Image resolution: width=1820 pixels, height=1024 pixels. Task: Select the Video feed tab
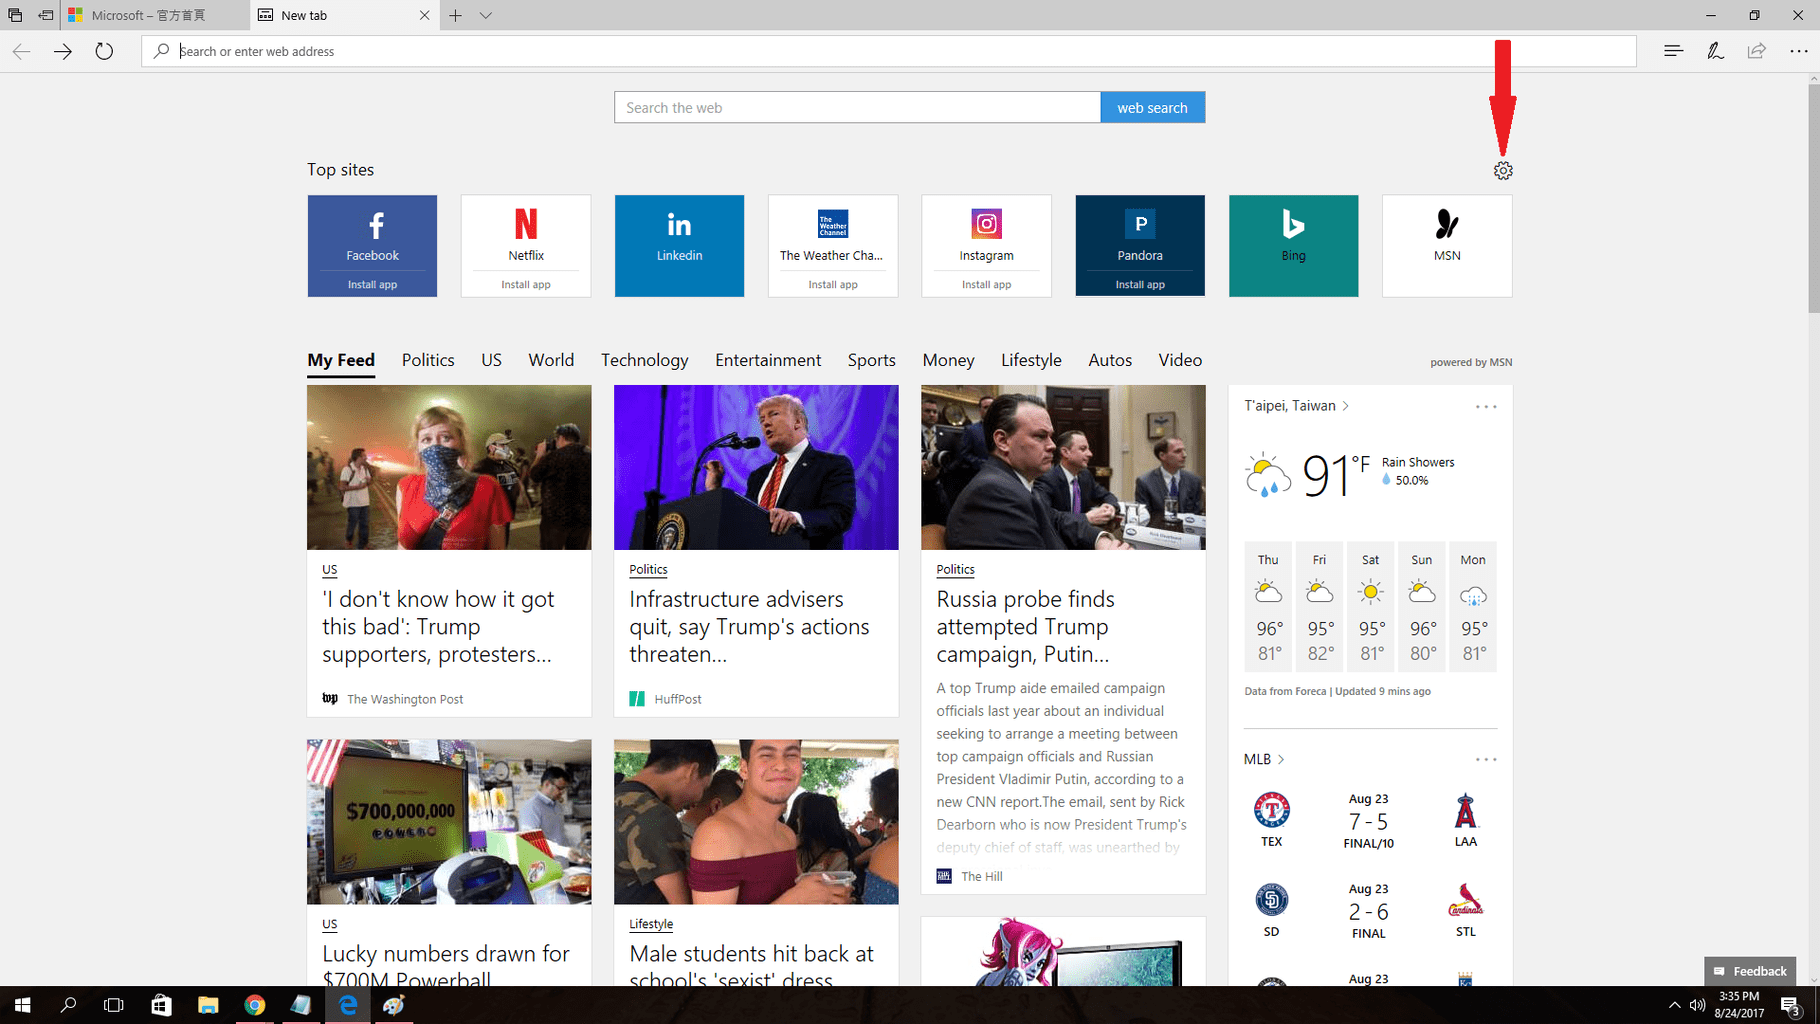point(1180,360)
